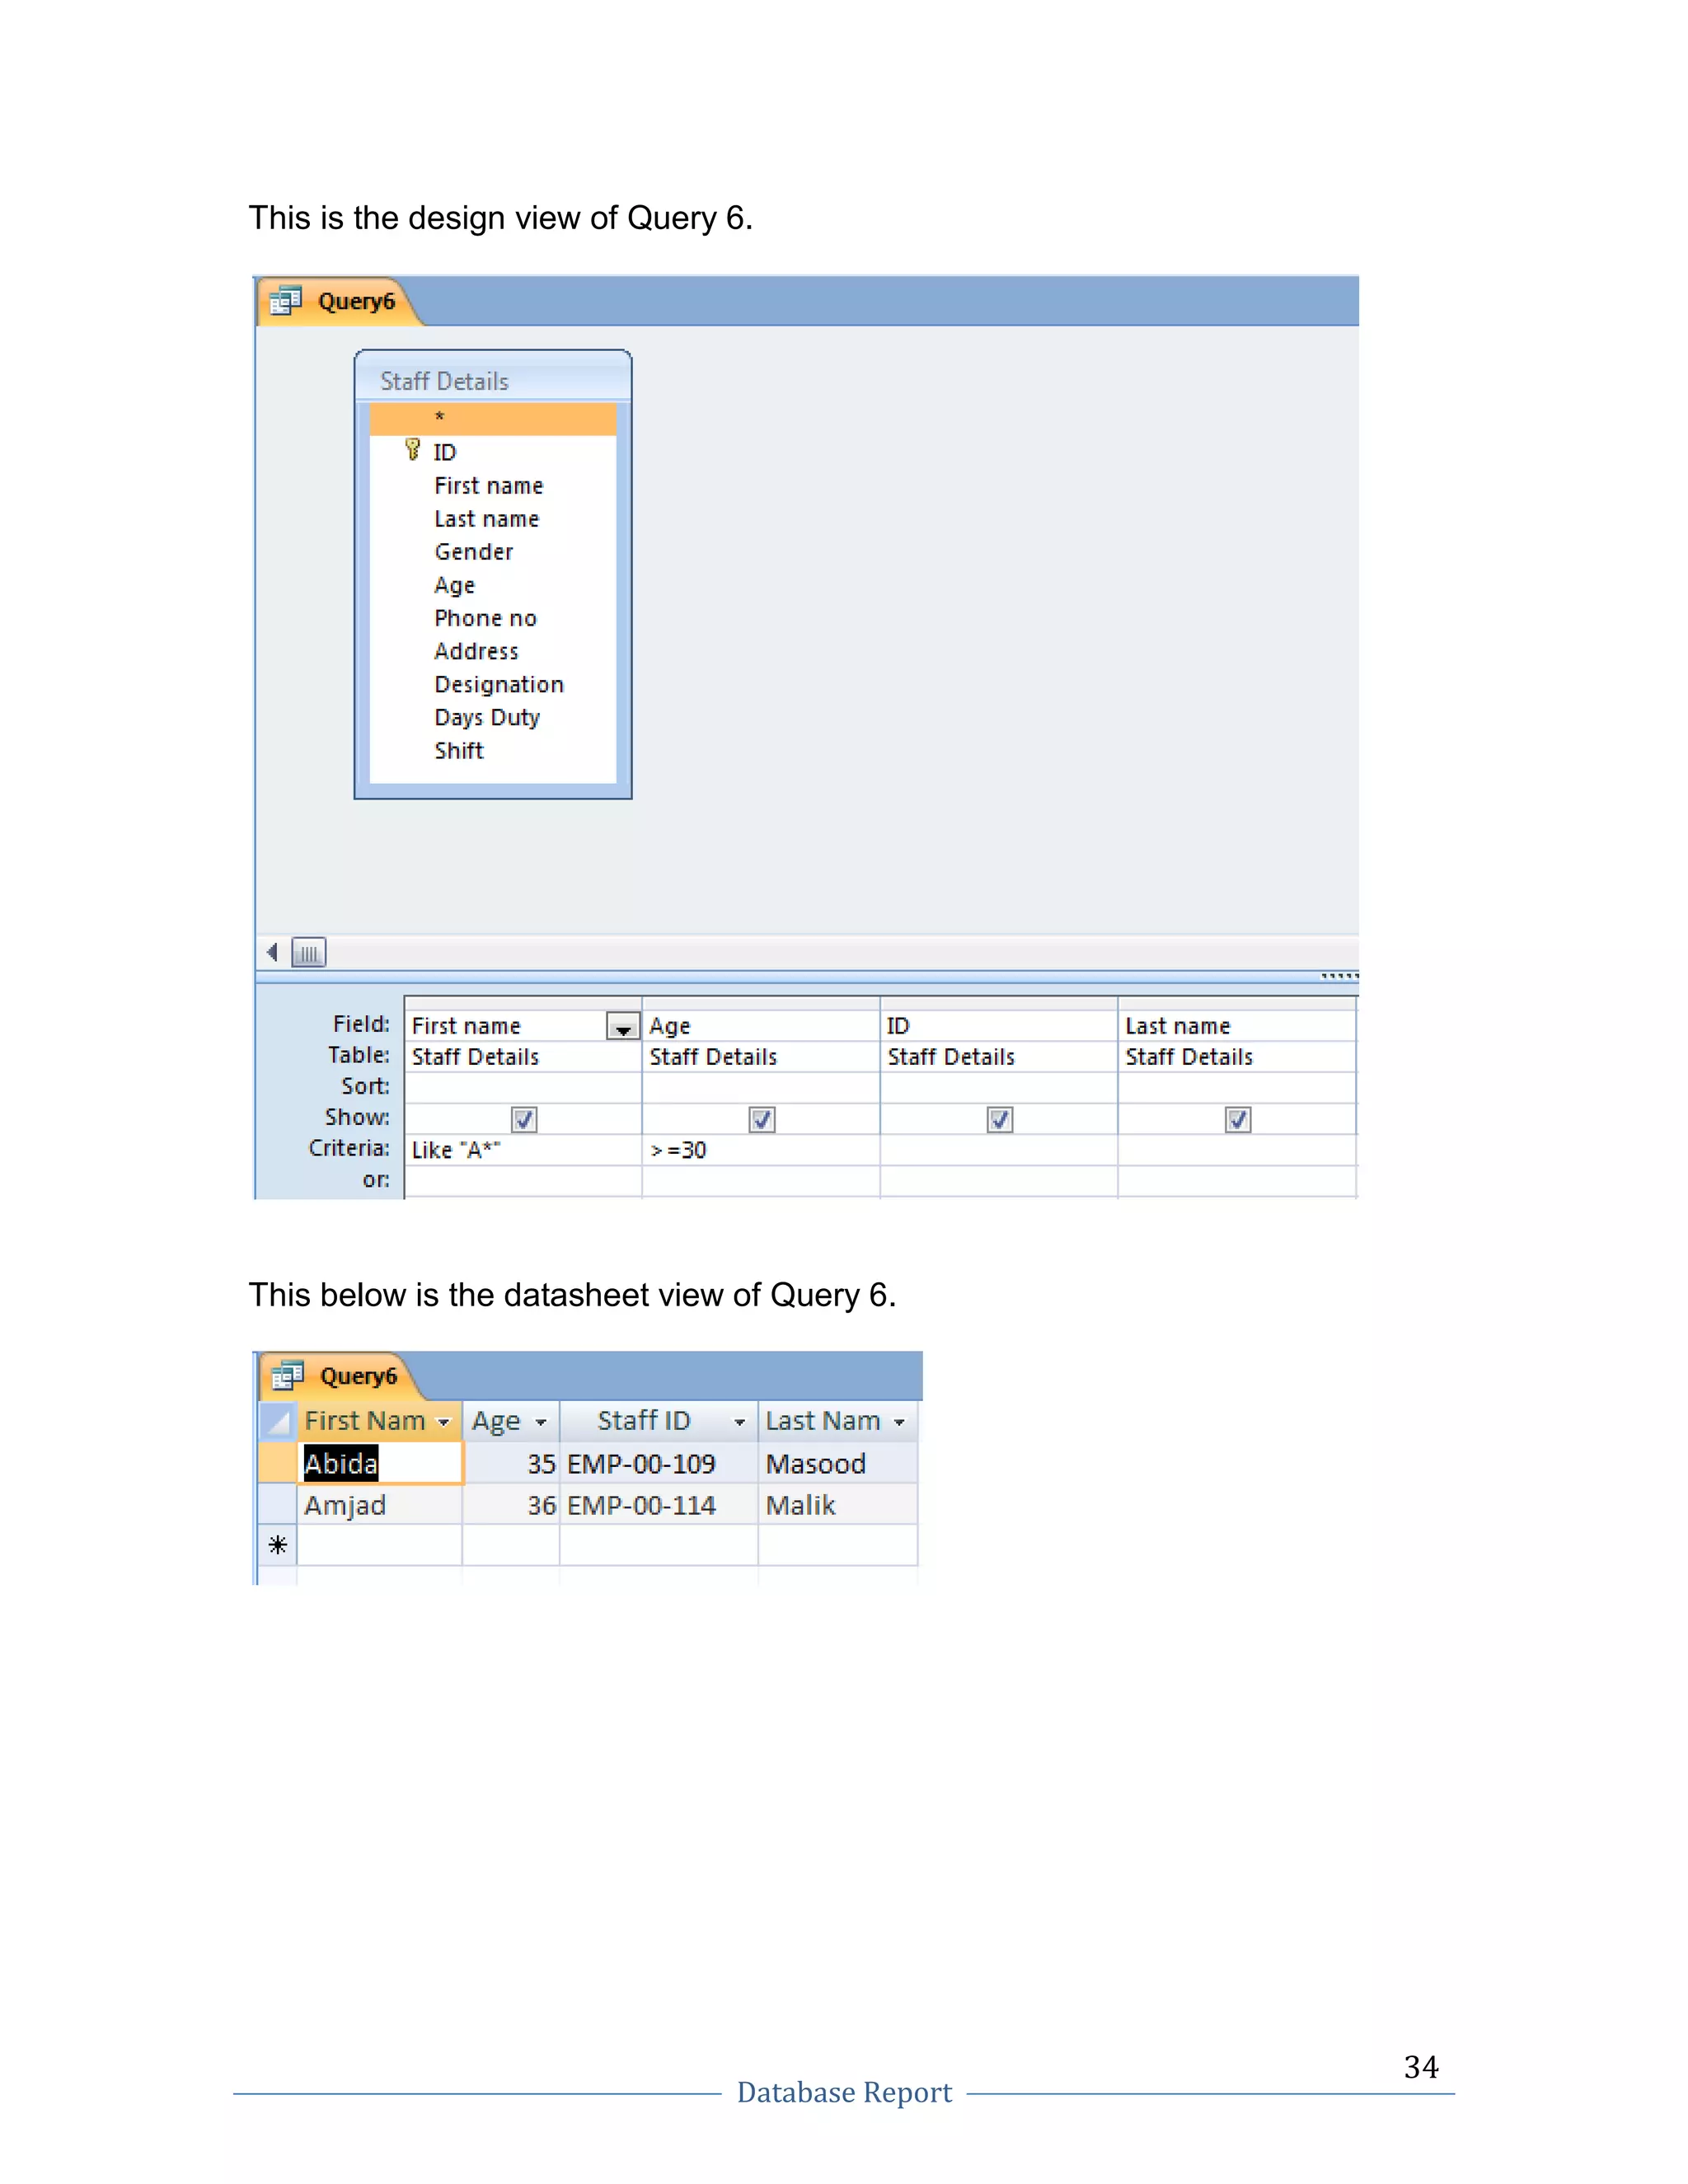Select Shift field in the list
This screenshot has width=1688, height=2184.
coord(459,751)
